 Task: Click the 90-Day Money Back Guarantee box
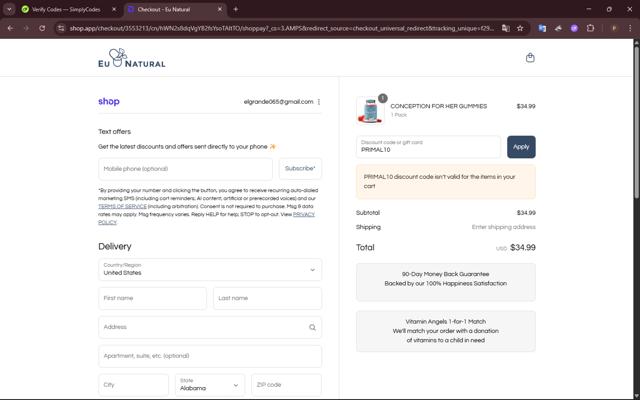point(446,282)
